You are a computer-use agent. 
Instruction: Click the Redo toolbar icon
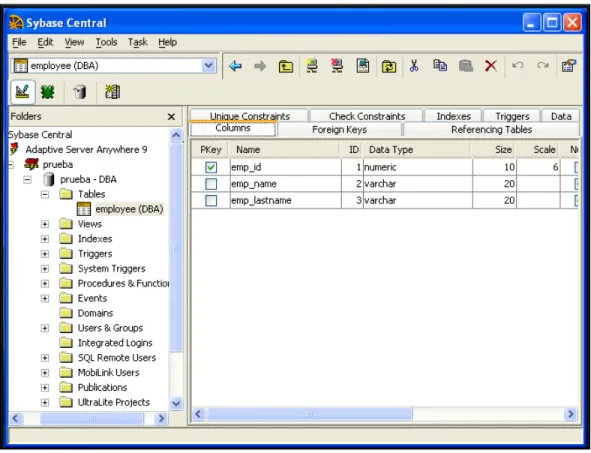click(543, 66)
